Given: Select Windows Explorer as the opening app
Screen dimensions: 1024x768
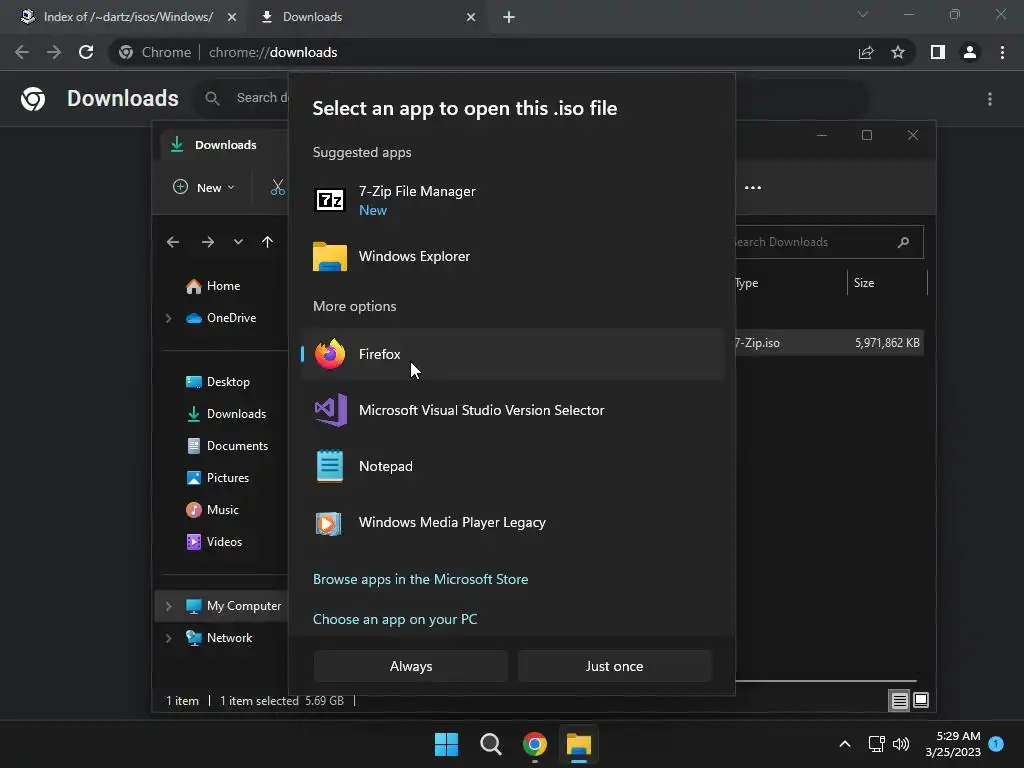Looking at the screenshot, I should click(513, 256).
